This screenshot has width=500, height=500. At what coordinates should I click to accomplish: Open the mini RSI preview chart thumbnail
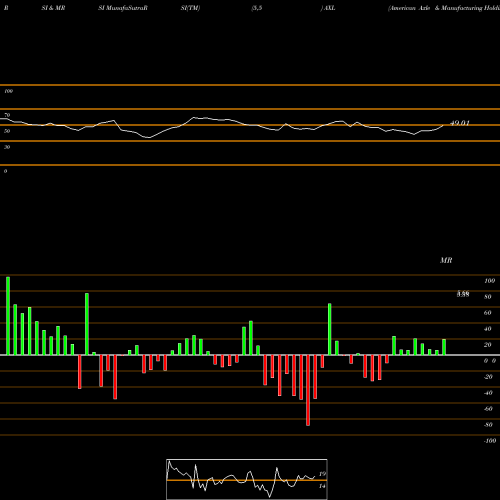(247, 479)
